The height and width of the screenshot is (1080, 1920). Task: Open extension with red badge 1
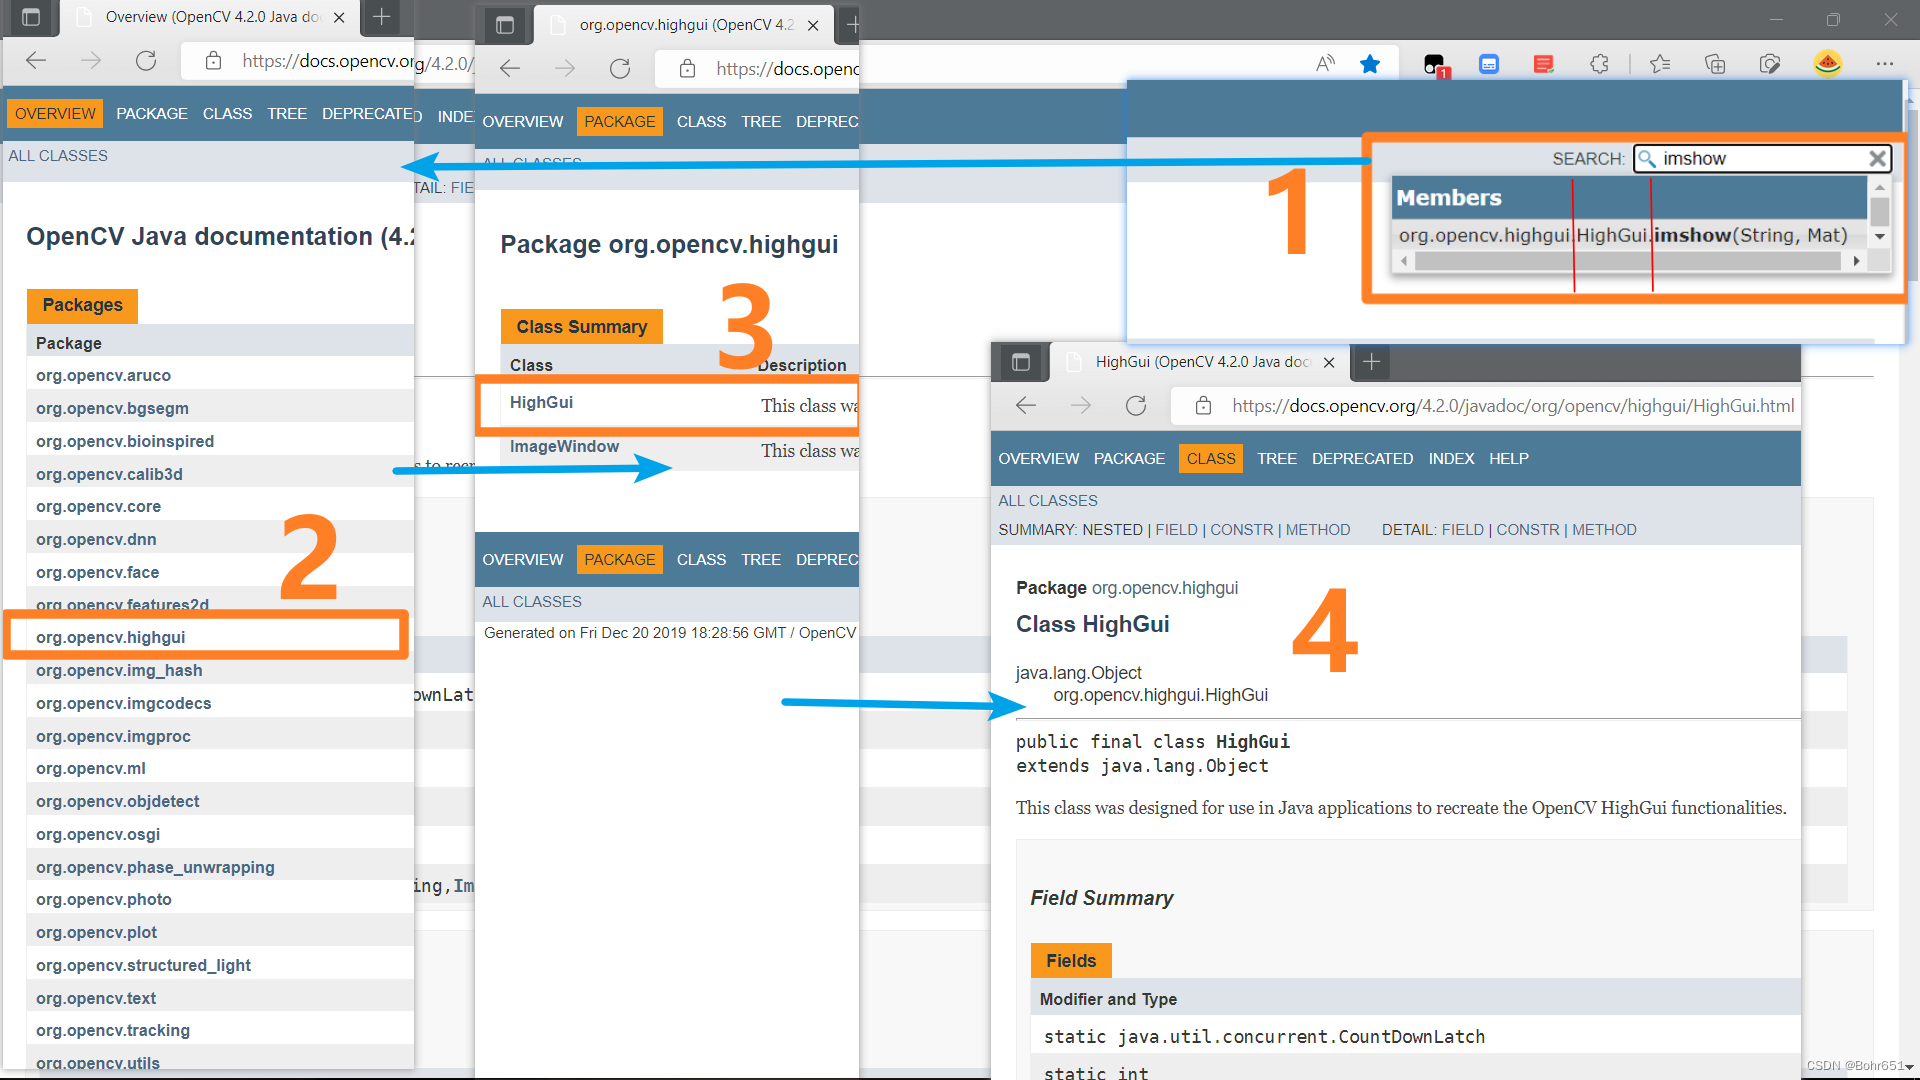(x=1435, y=65)
